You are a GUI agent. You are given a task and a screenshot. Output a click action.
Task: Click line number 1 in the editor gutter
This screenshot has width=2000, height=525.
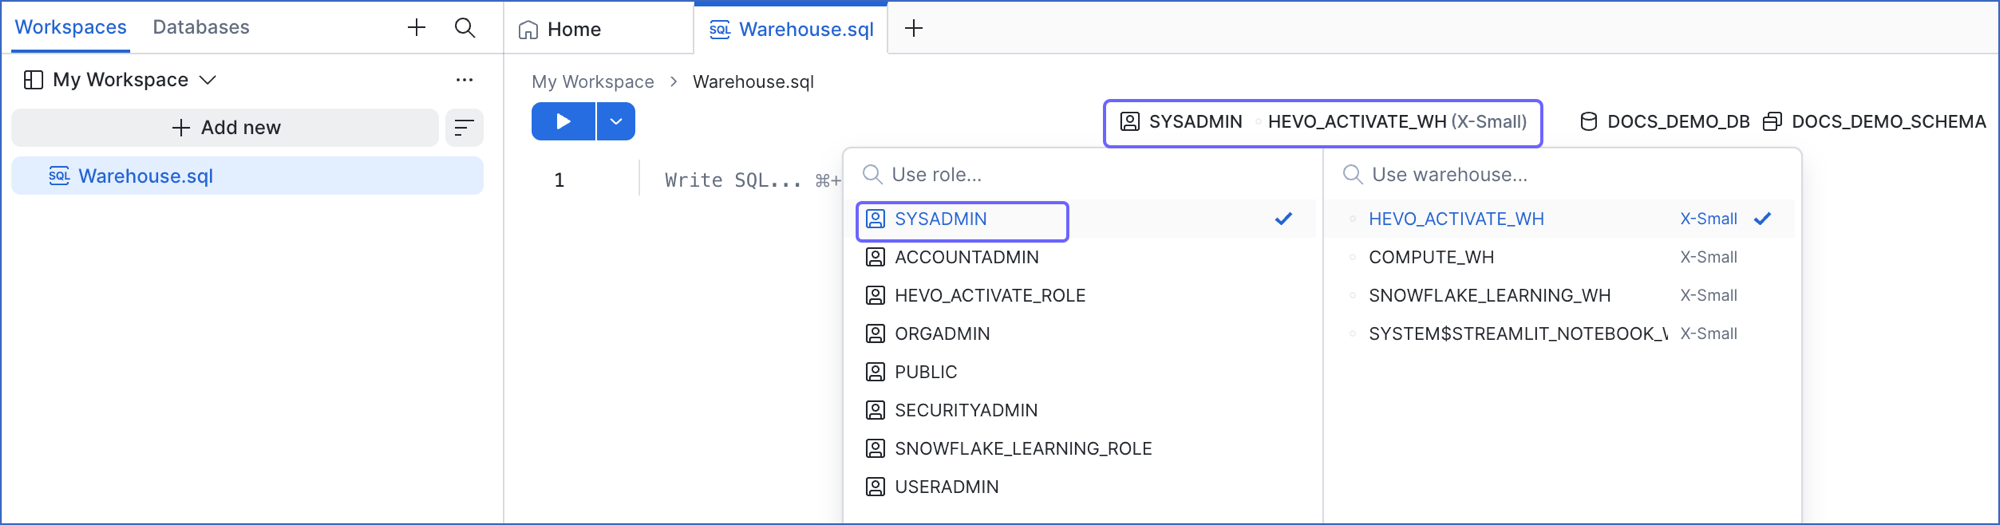coord(559,180)
